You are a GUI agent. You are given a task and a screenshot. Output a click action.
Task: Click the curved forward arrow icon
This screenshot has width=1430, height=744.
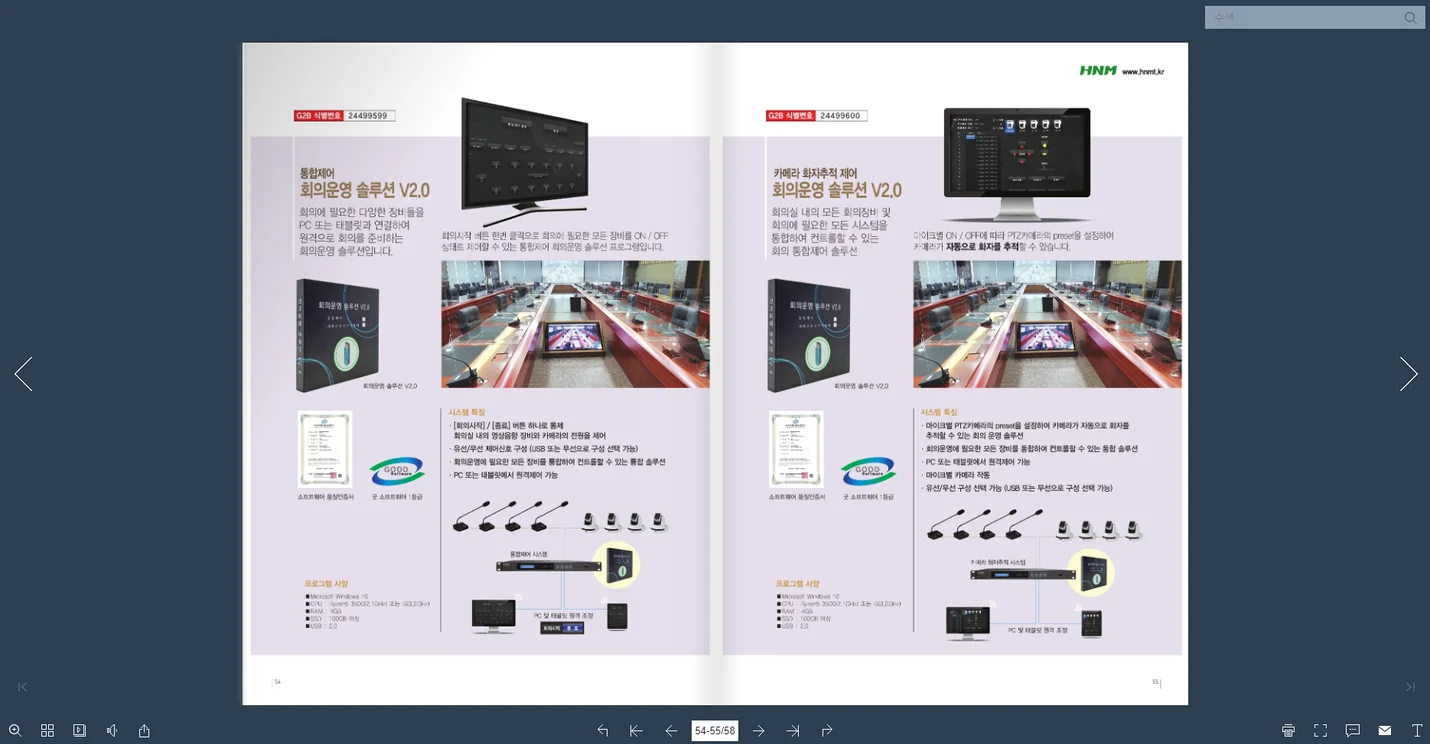827,731
